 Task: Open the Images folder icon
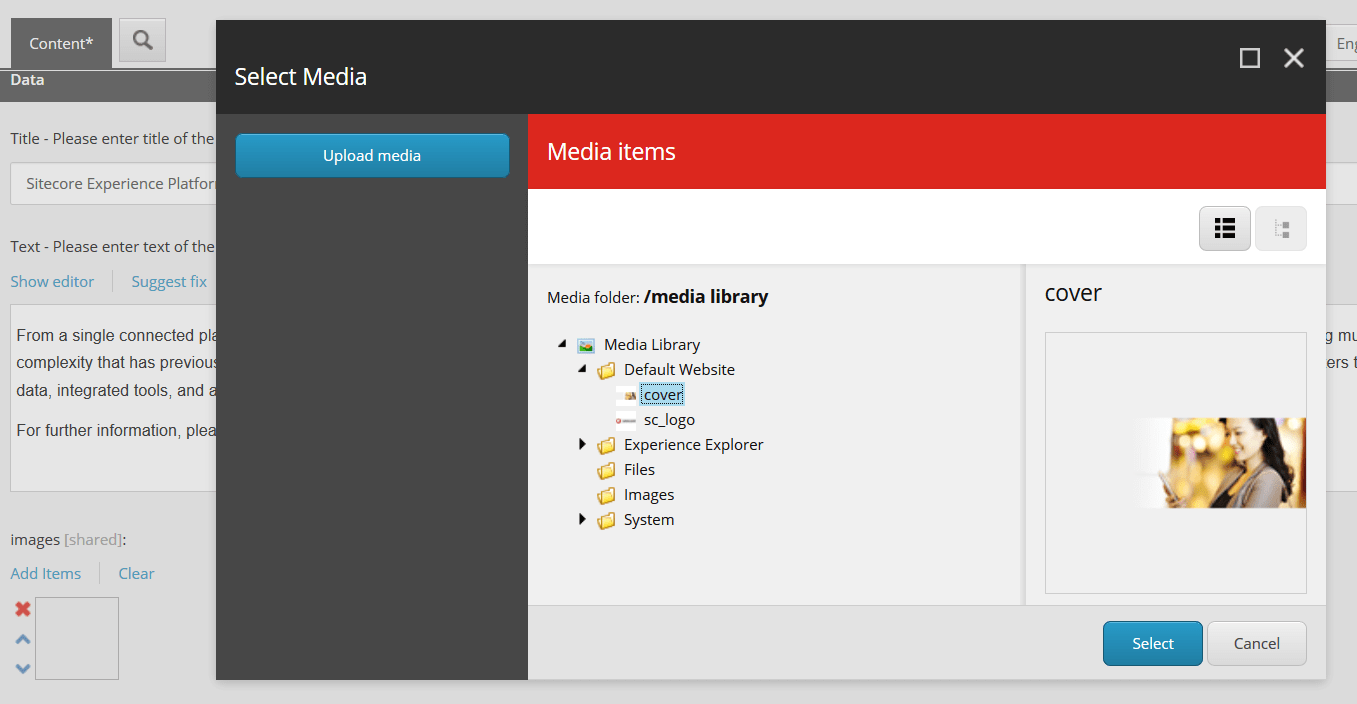606,494
